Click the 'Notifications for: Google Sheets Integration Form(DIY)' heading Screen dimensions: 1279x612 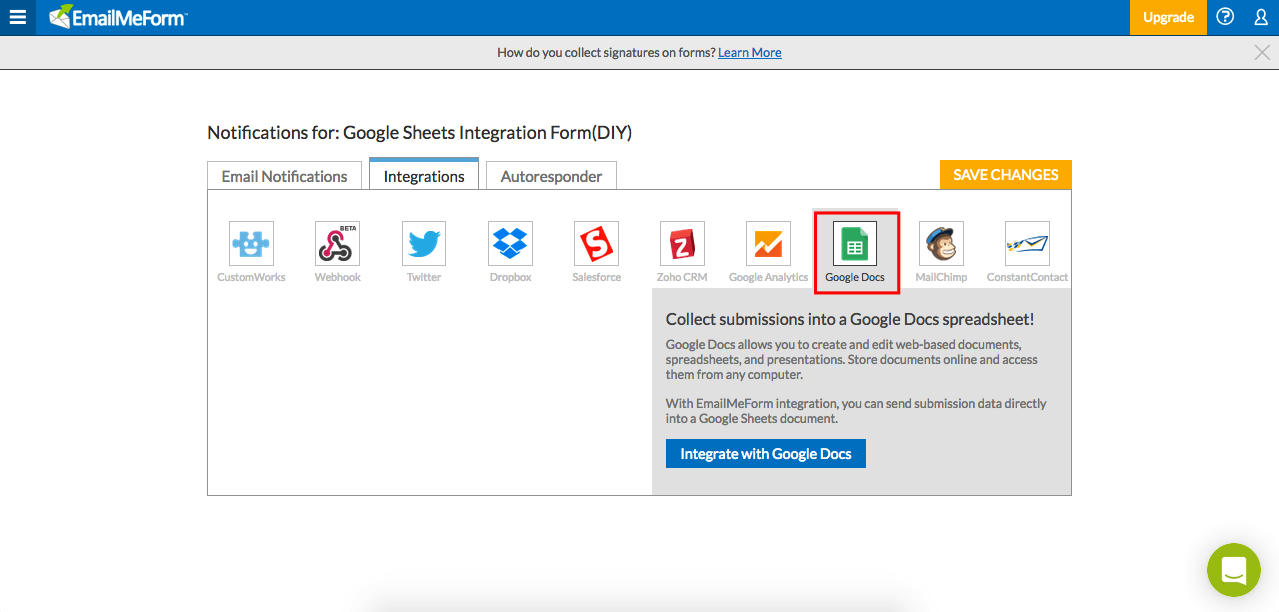[420, 132]
